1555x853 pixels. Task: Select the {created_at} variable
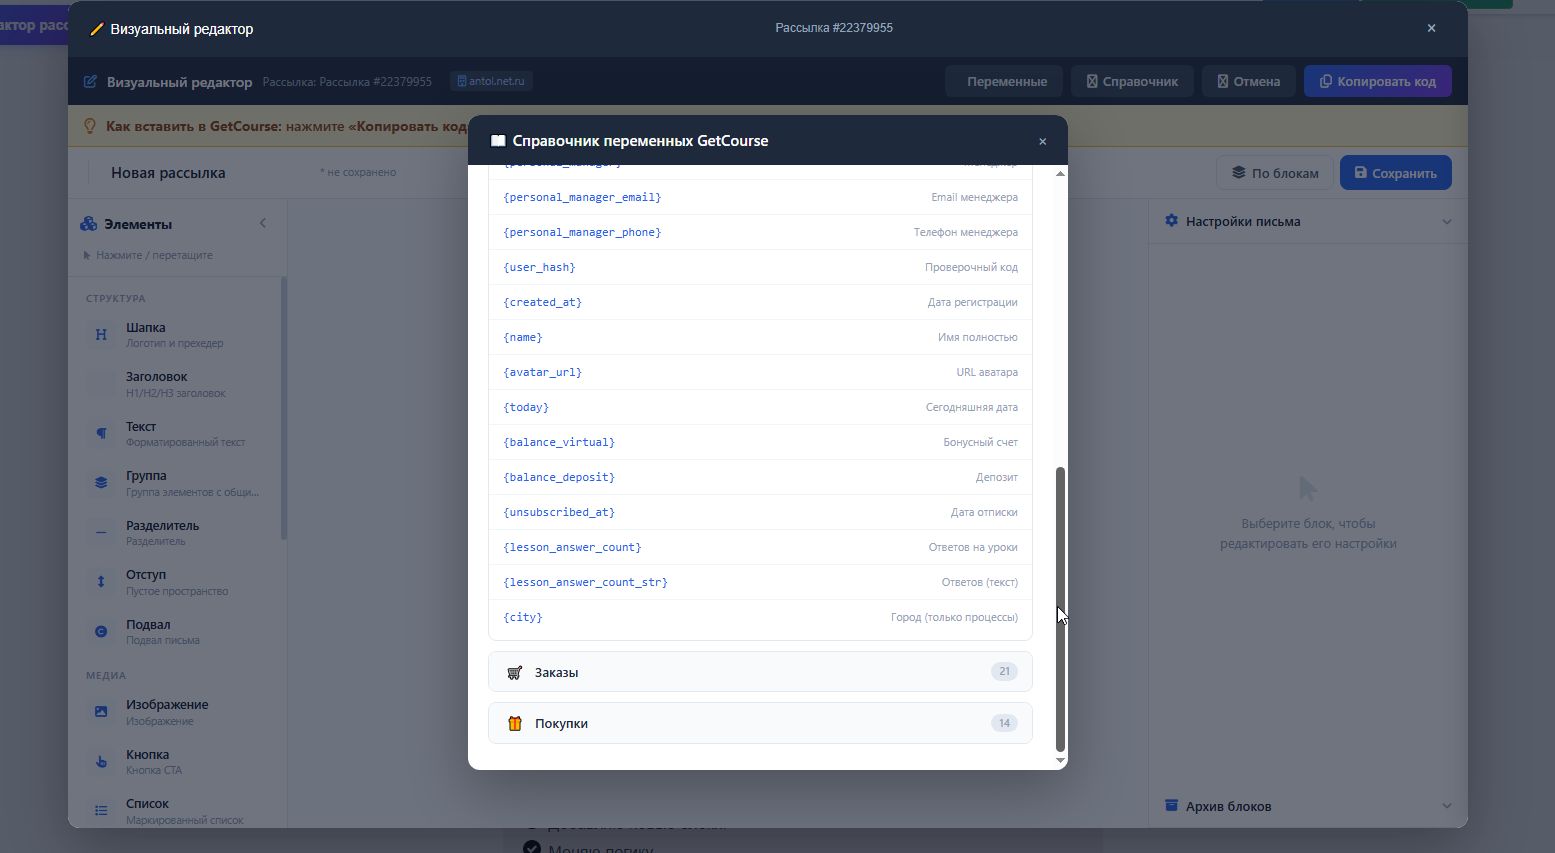(x=760, y=302)
